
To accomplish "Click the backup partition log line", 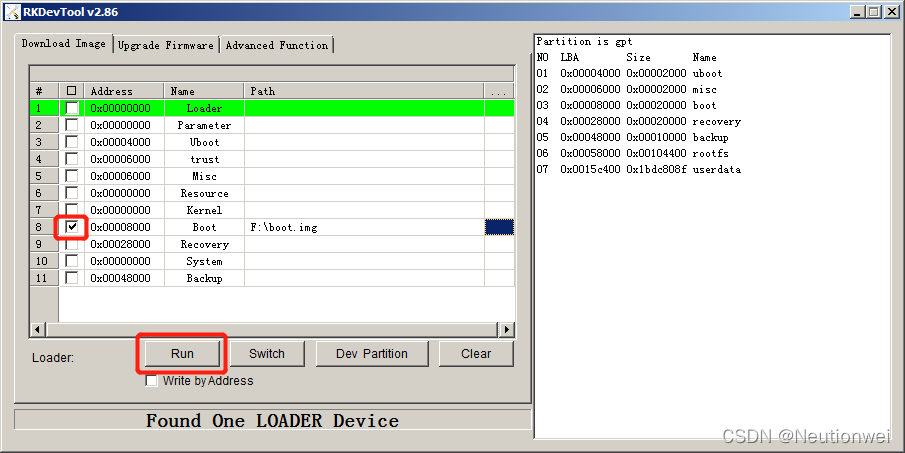I will (632, 137).
